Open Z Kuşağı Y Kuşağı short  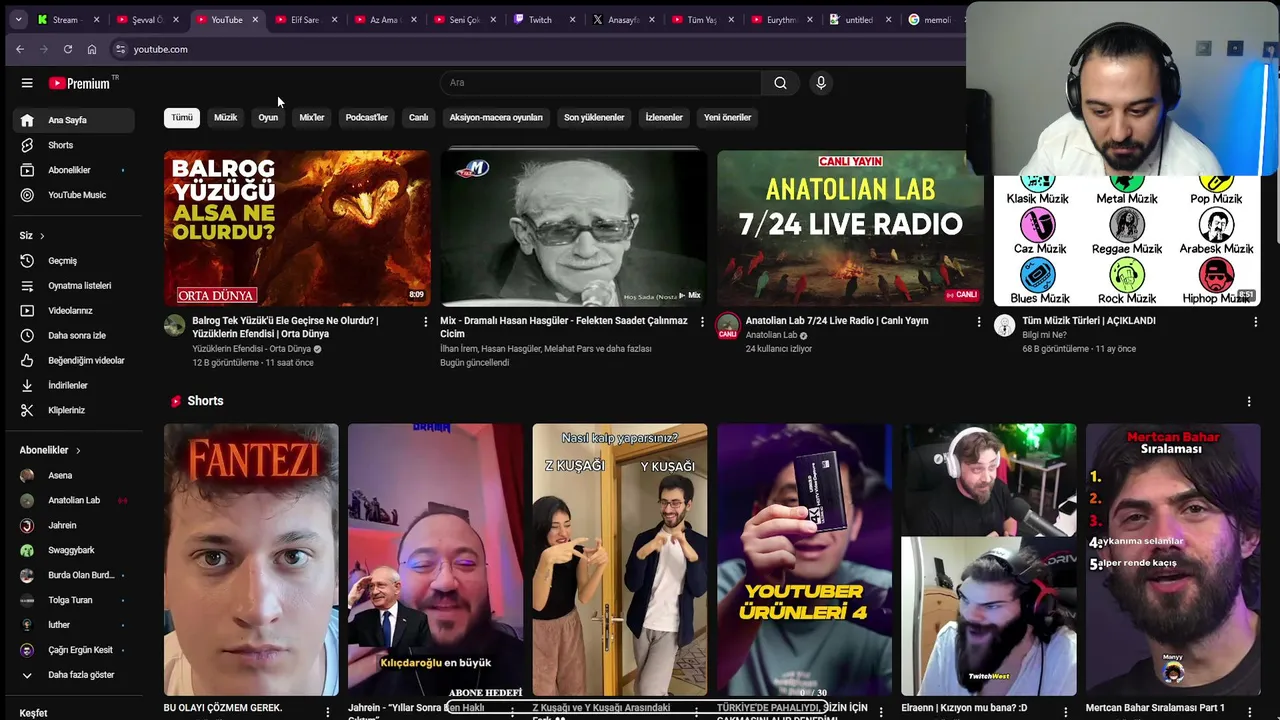click(x=620, y=559)
